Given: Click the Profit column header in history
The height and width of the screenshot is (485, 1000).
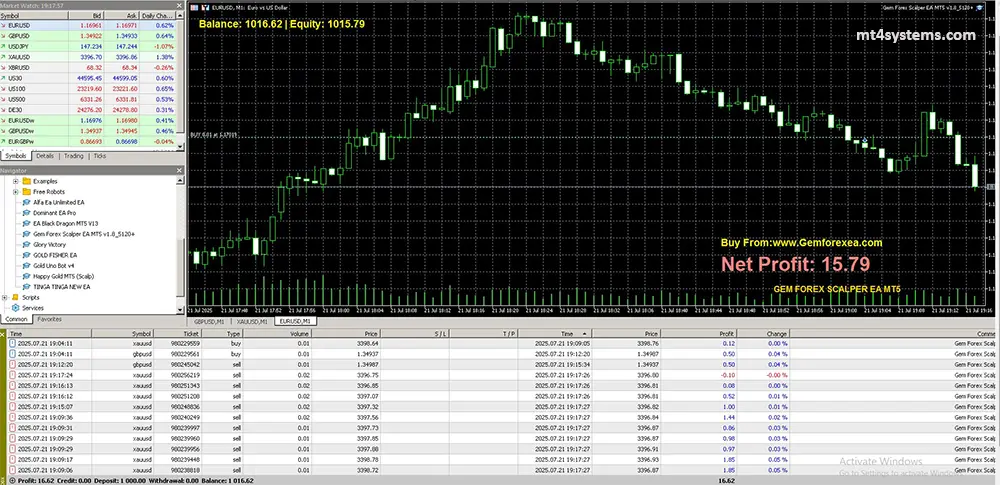Looking at the screenshot, I should pyautogui.click(x=698, y=334).
